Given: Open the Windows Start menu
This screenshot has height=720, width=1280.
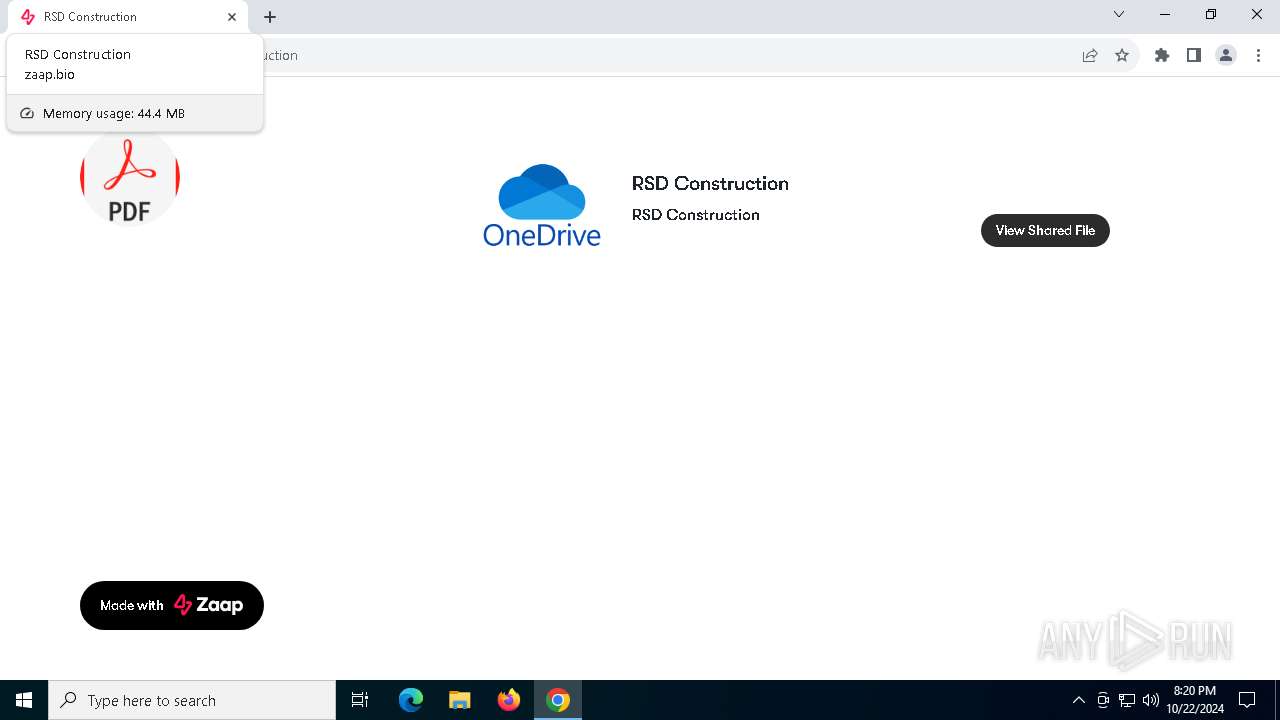Looking at the screenshot, I should click(24, 700).
